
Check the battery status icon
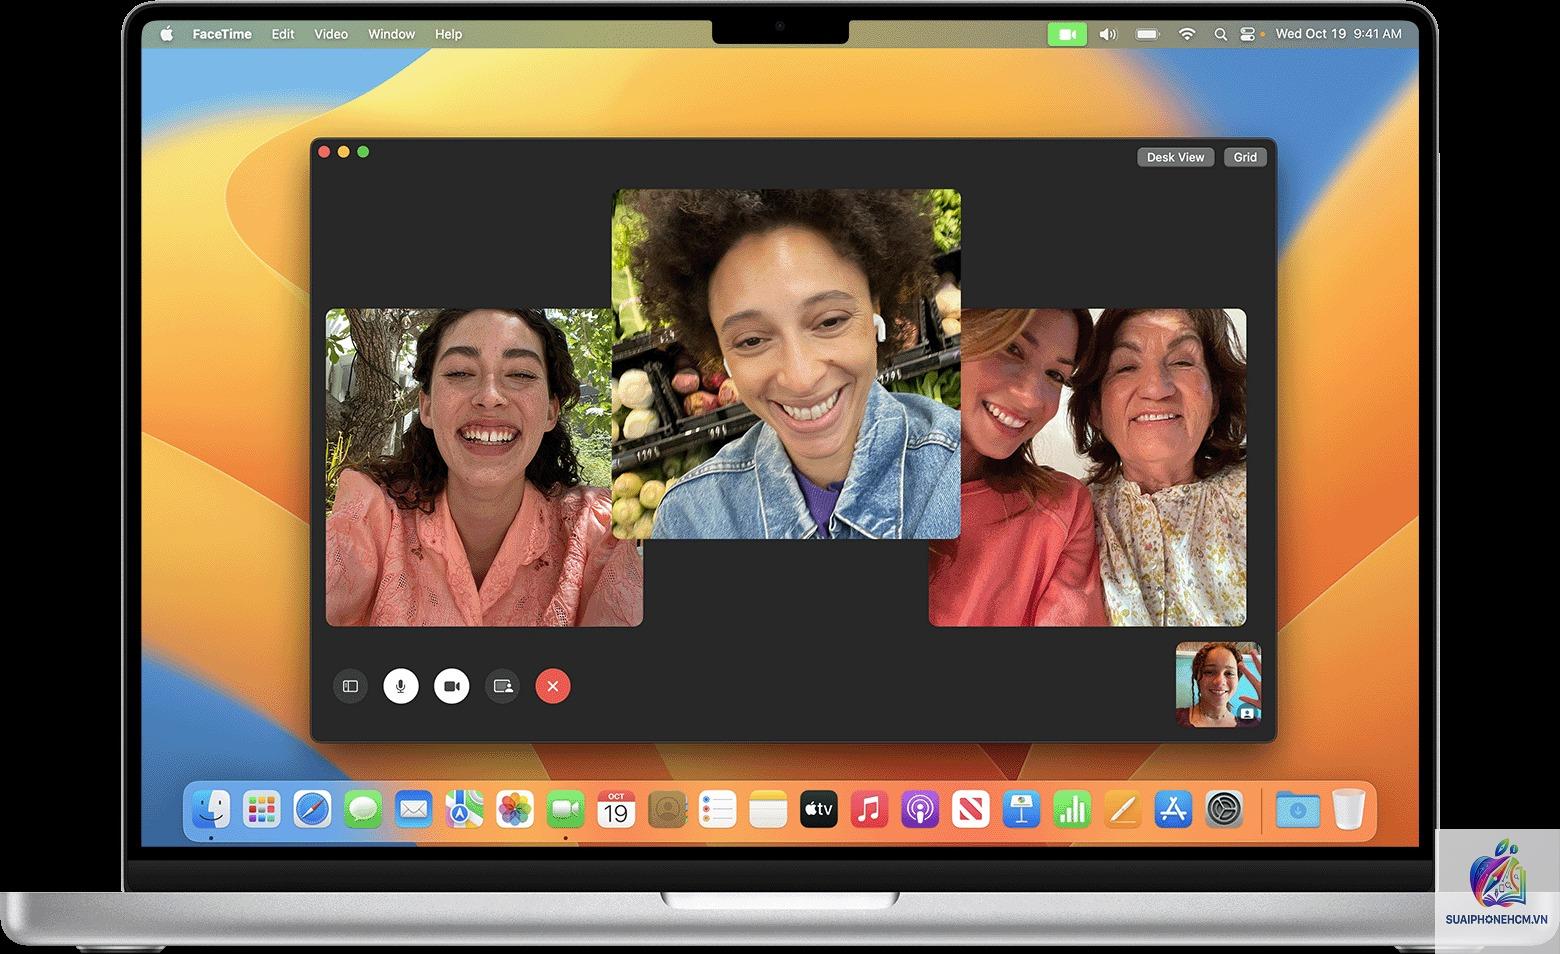pyautogui.click(x=1148, y=34)
